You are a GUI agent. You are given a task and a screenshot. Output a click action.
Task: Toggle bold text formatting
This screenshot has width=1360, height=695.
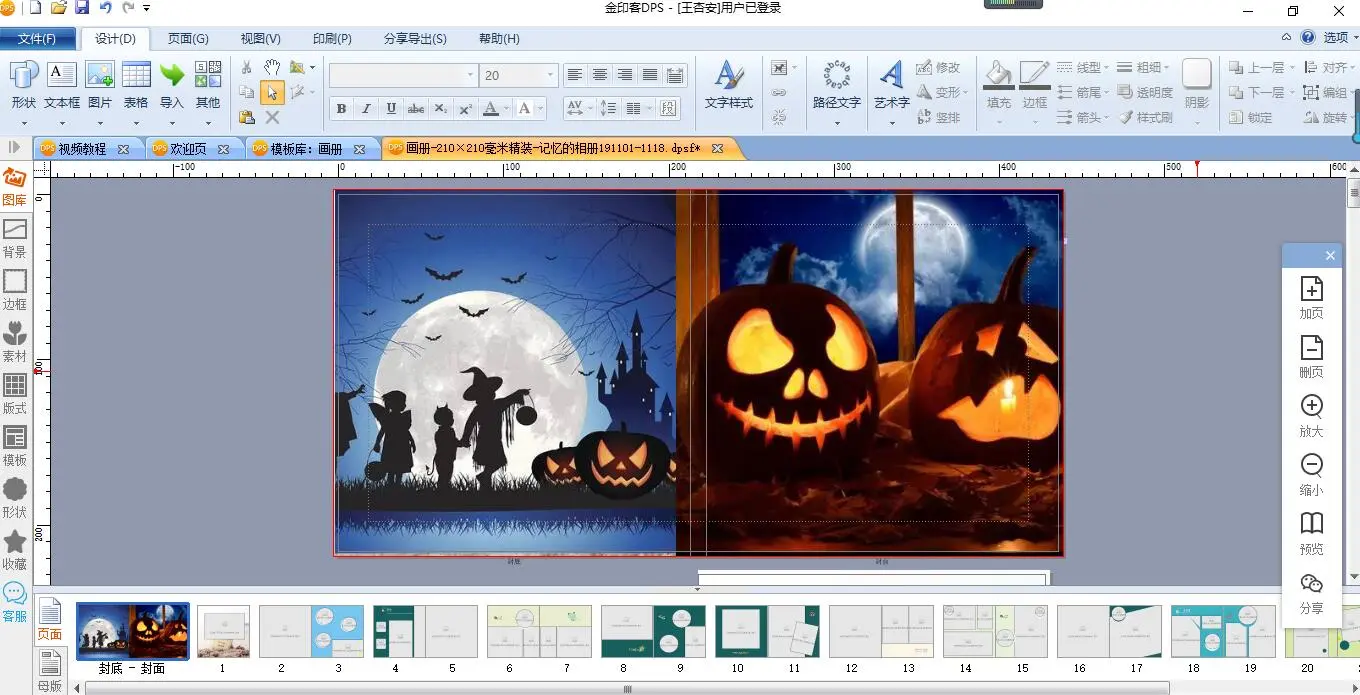click(x=341, y=109)
